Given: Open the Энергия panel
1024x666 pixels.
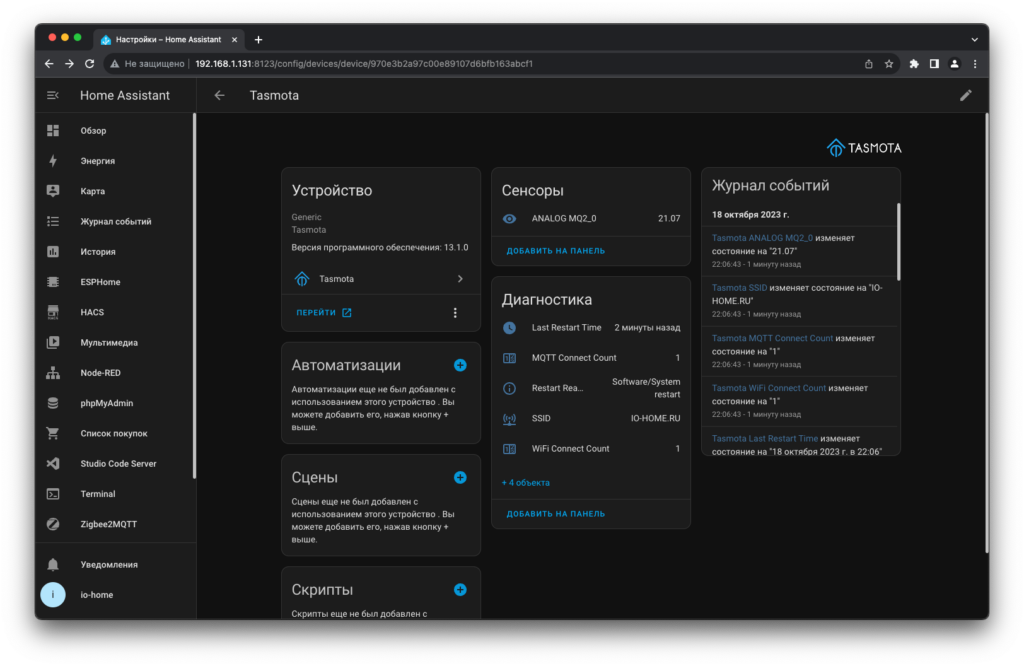Looking at the screenshot, I should click(115, 161).
